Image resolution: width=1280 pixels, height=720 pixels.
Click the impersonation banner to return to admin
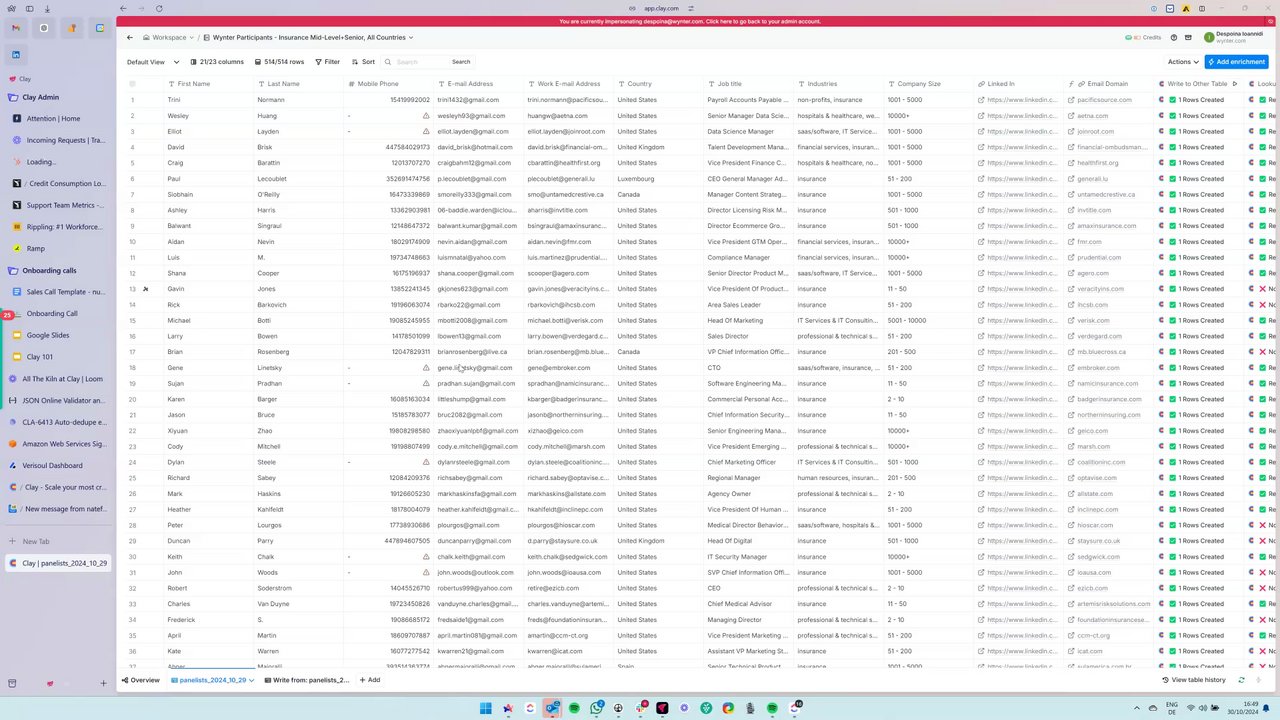coord(690,21)
